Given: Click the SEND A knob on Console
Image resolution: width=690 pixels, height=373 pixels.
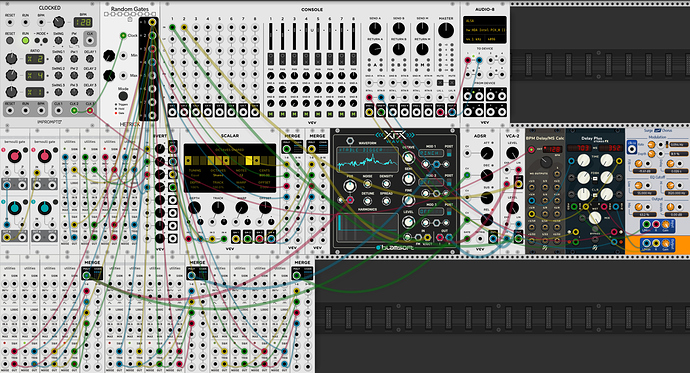Looking at the screenshot, I should point(375,29).
